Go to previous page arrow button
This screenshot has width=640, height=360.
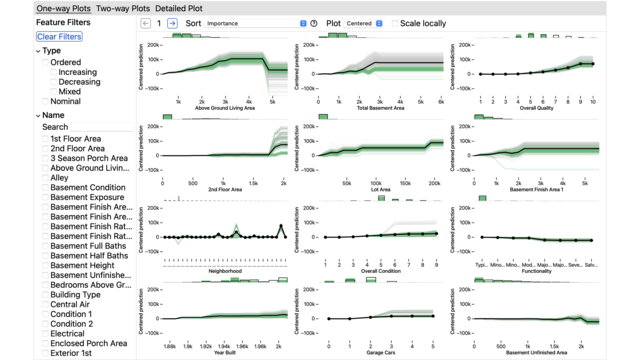[x=145, y=23]
